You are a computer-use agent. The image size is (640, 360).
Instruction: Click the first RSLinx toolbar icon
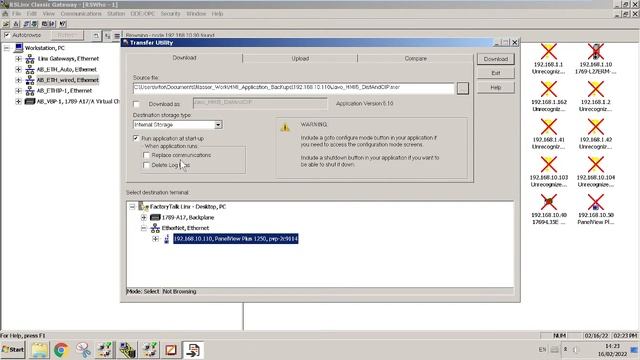tap(6, 24)
